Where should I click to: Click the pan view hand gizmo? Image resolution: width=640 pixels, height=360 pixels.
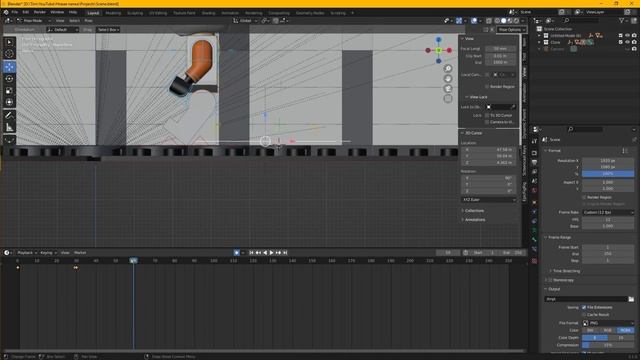click(448, 78)
